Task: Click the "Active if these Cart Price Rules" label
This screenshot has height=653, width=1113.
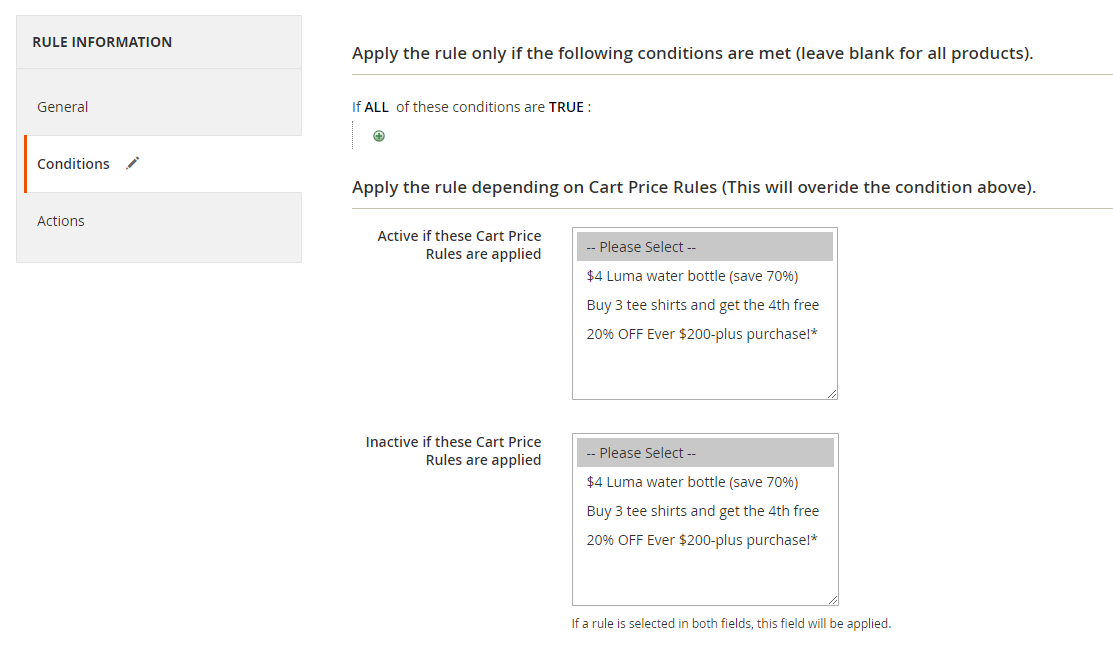Action: [x=459, y=245]
